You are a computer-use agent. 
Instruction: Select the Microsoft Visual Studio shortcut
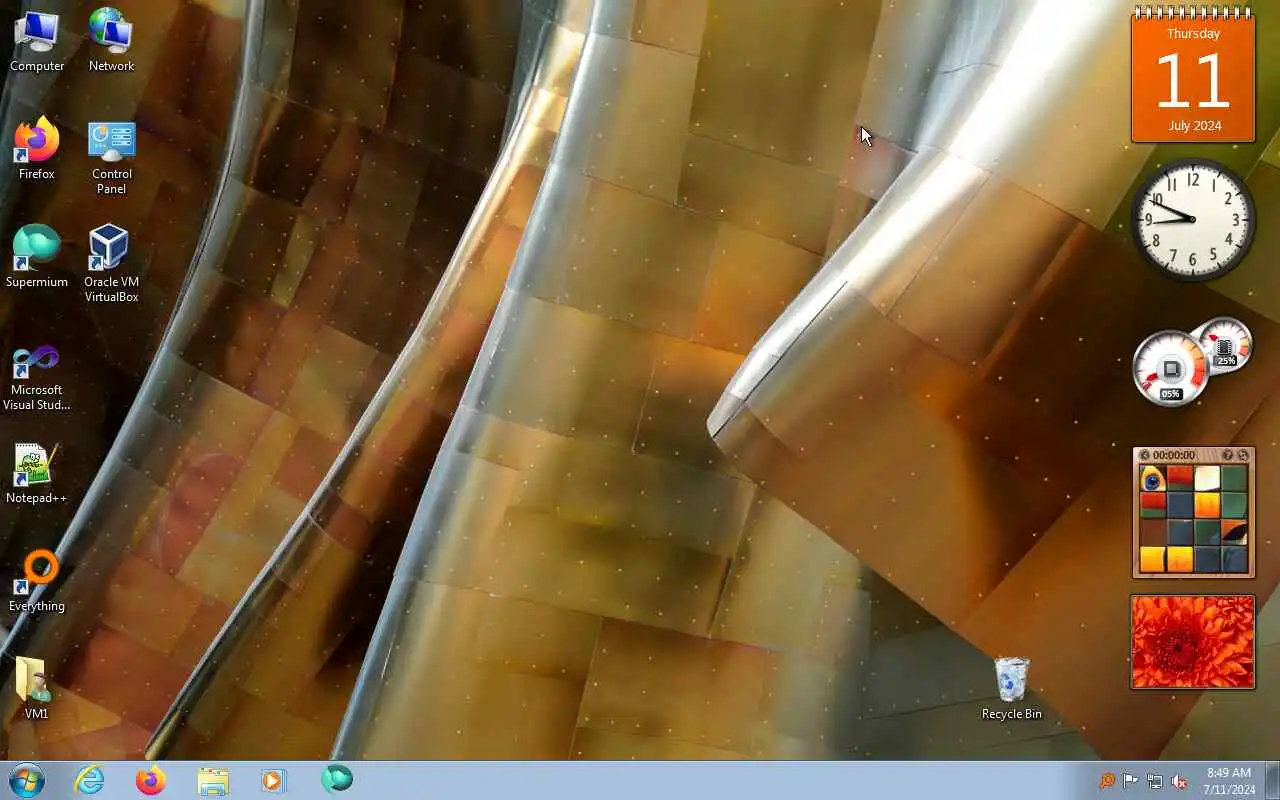37,378
